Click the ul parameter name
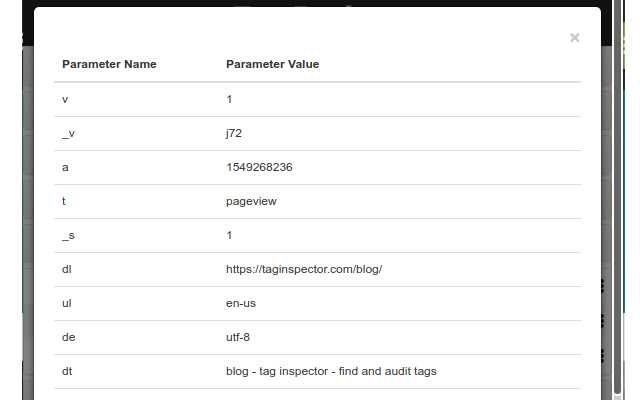The width and height of the screenshot is (640, 400). (x=67, y=303)
